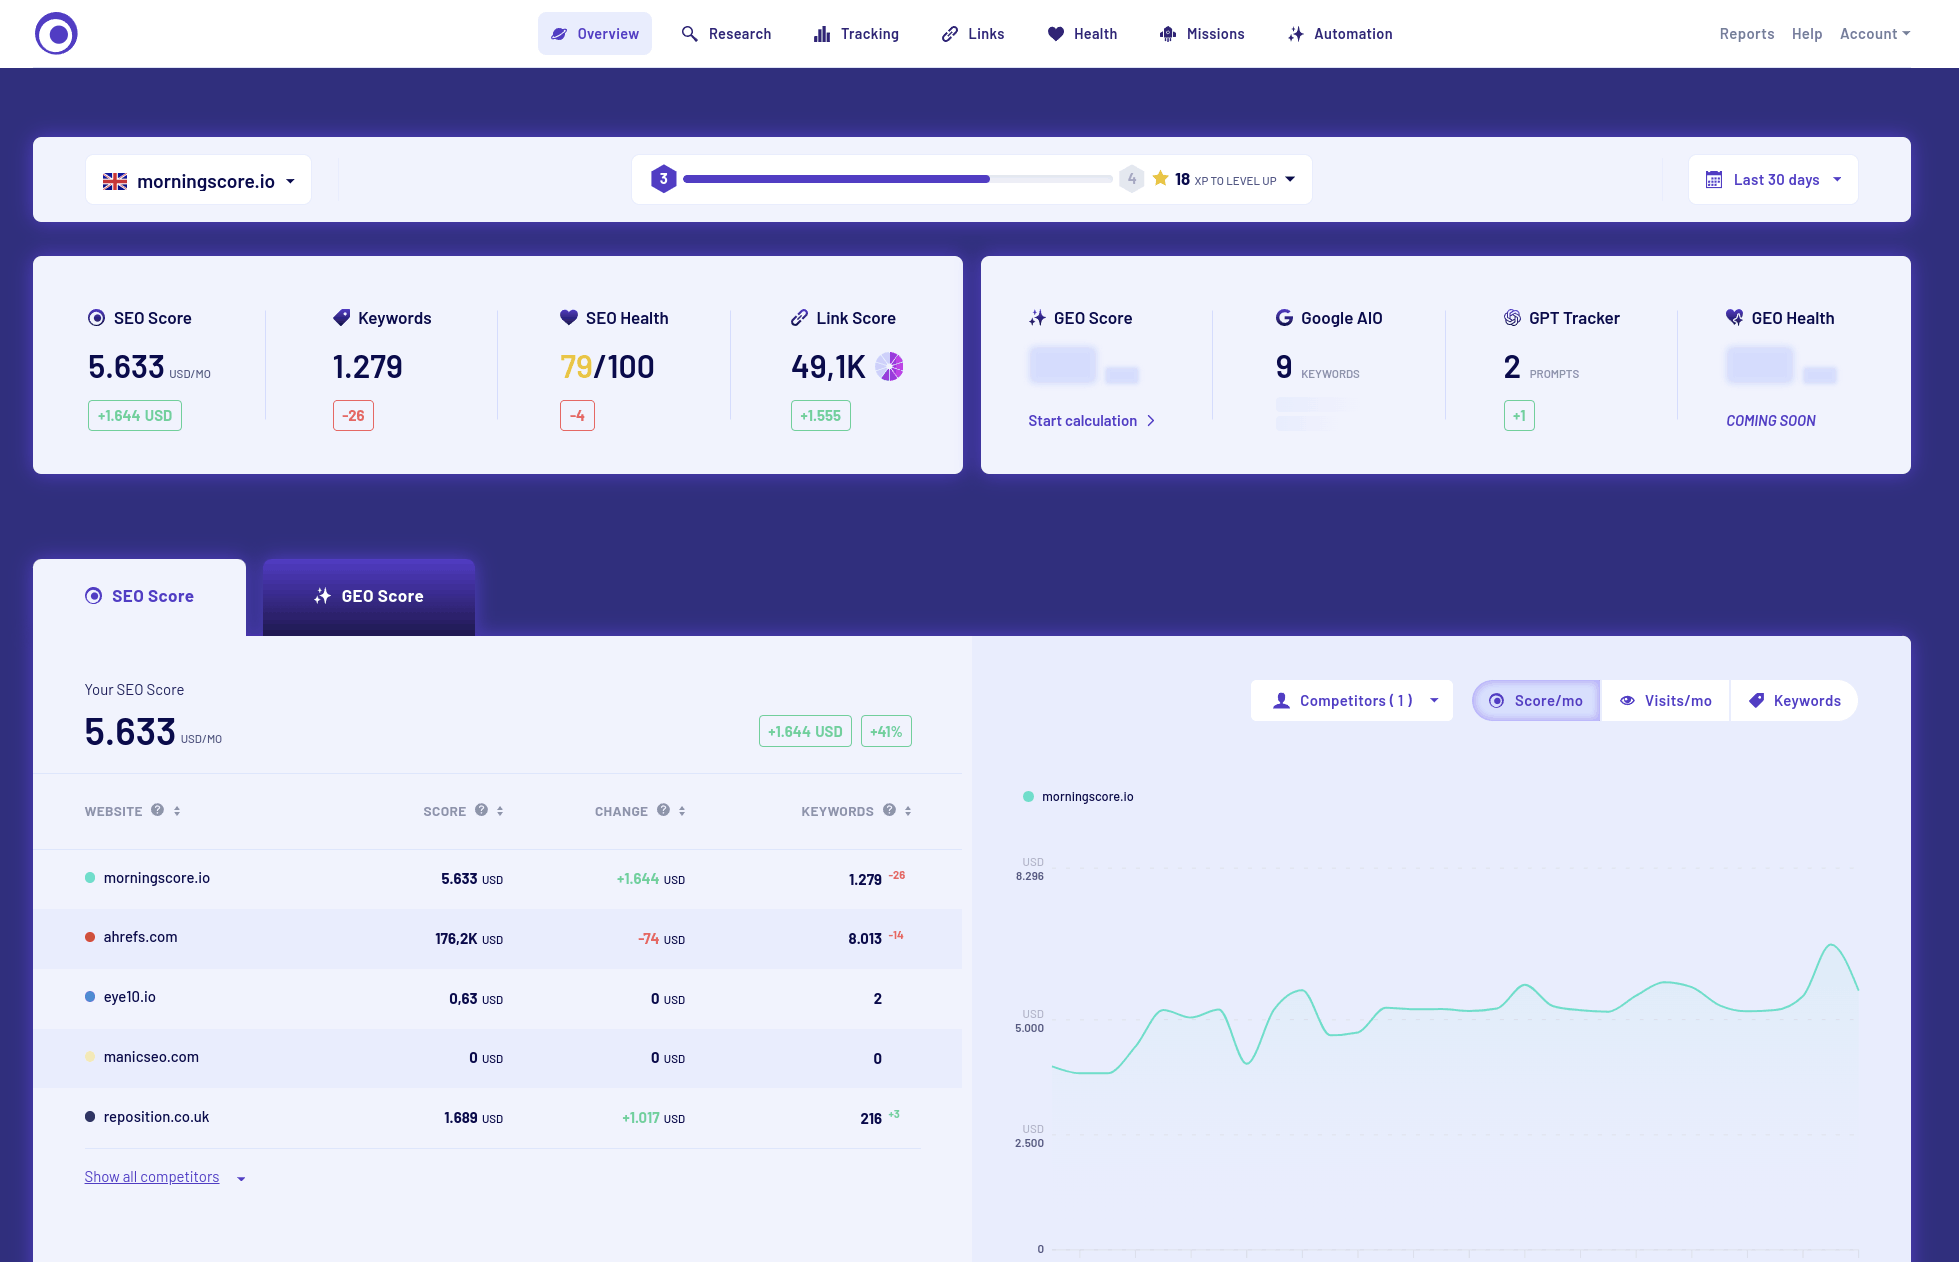Click the XP level progress bar
1959x1262 pixels.
click(897, 179)
